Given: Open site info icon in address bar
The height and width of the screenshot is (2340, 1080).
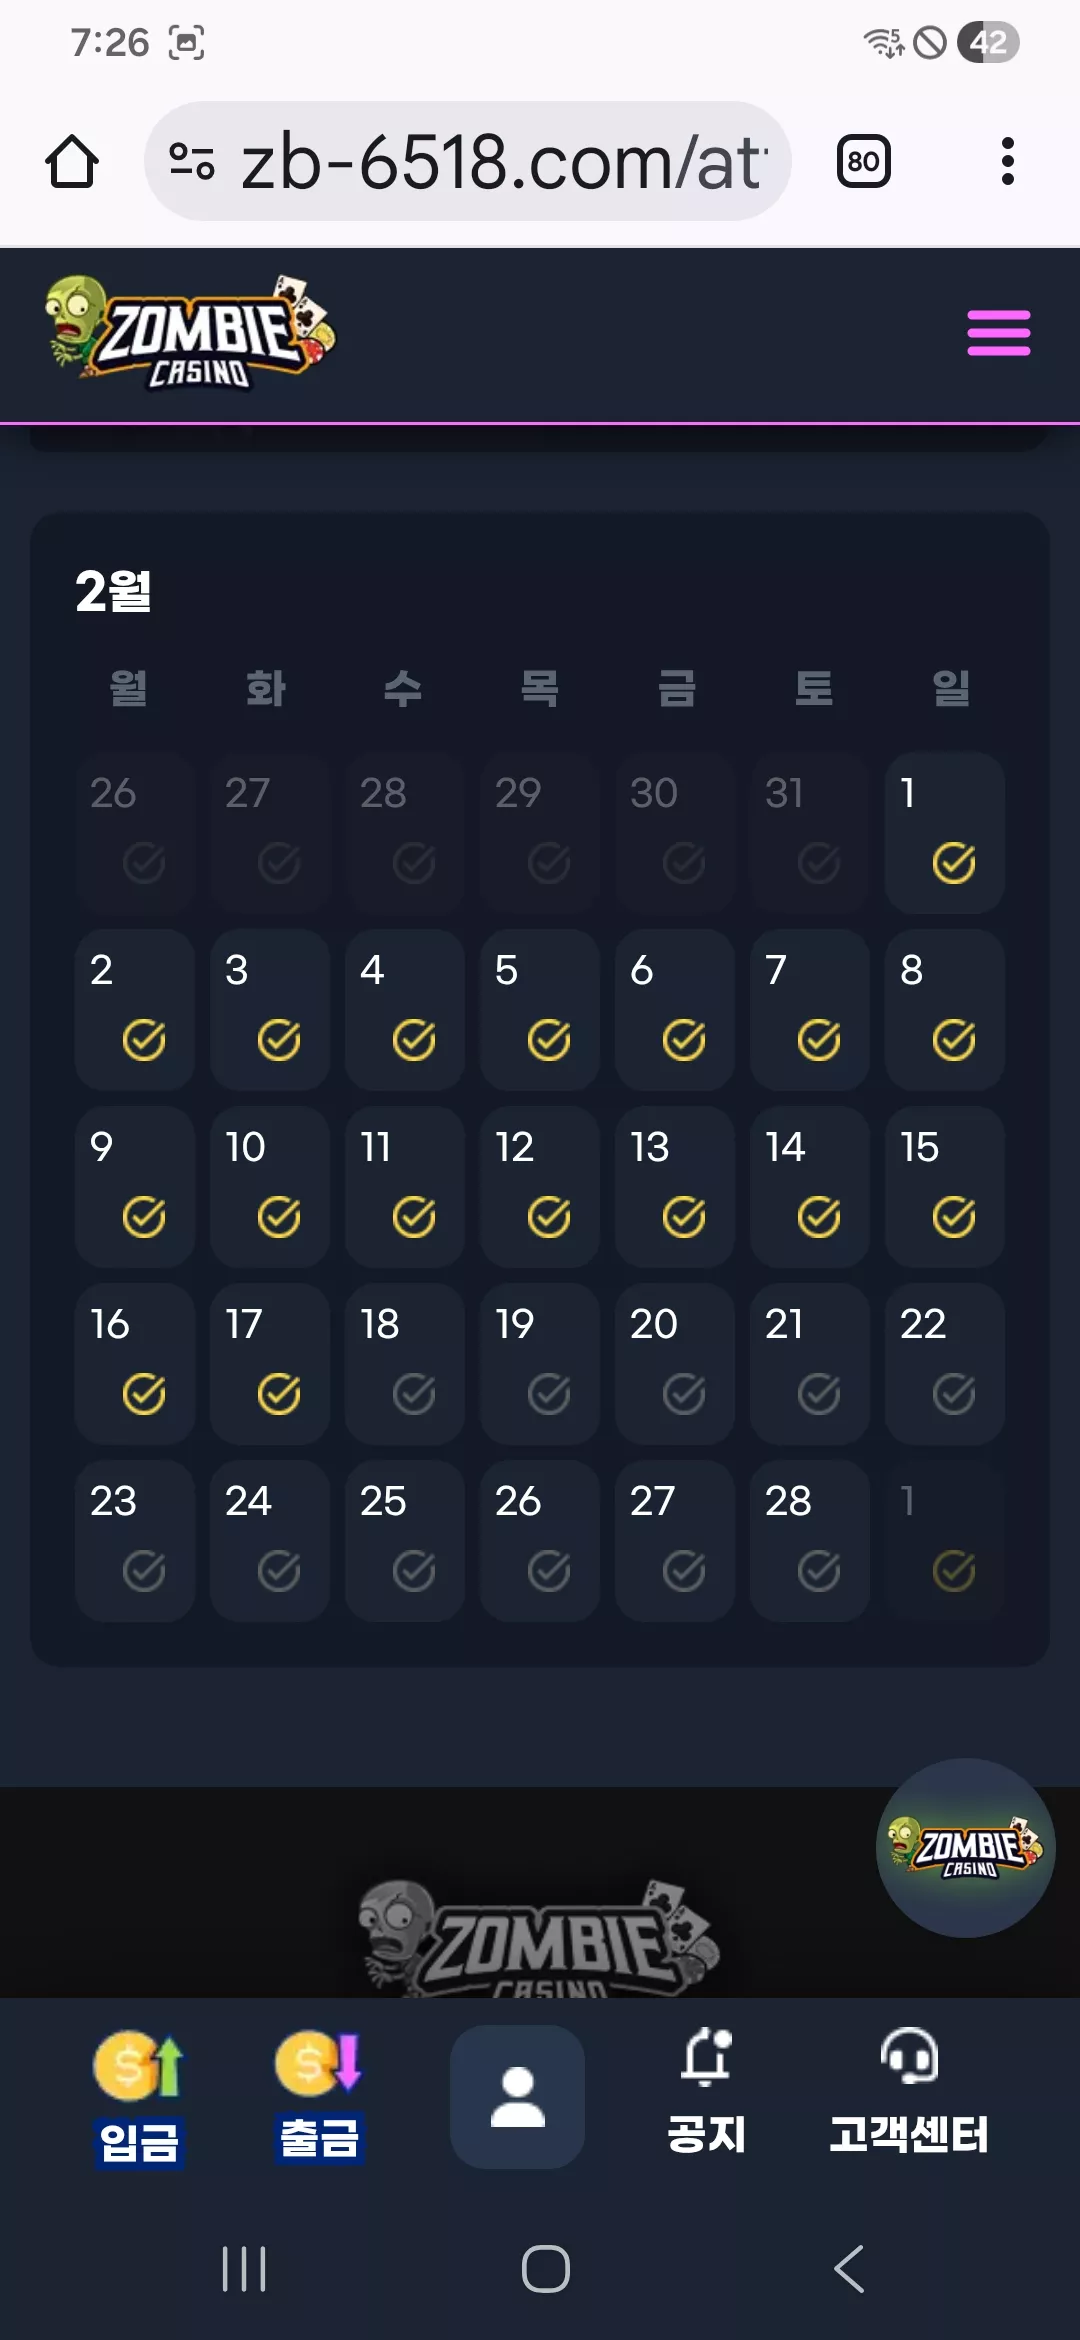Looking at the screenshot, I should point(192,161).
